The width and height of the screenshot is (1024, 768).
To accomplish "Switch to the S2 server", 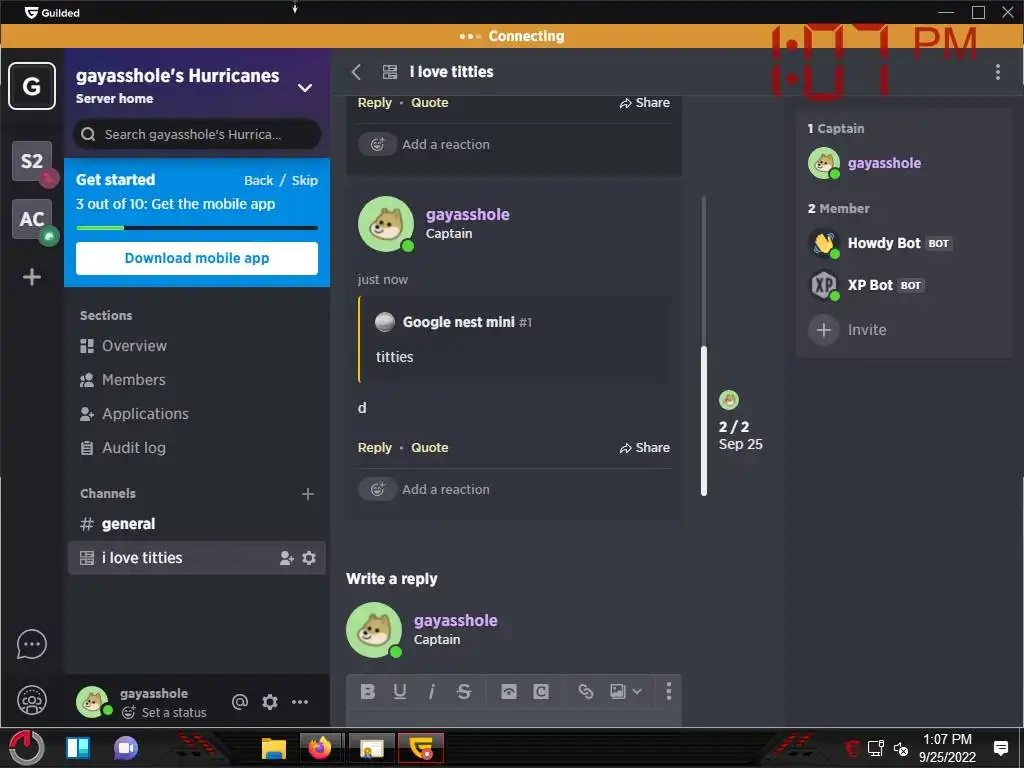I will [32, 161].
